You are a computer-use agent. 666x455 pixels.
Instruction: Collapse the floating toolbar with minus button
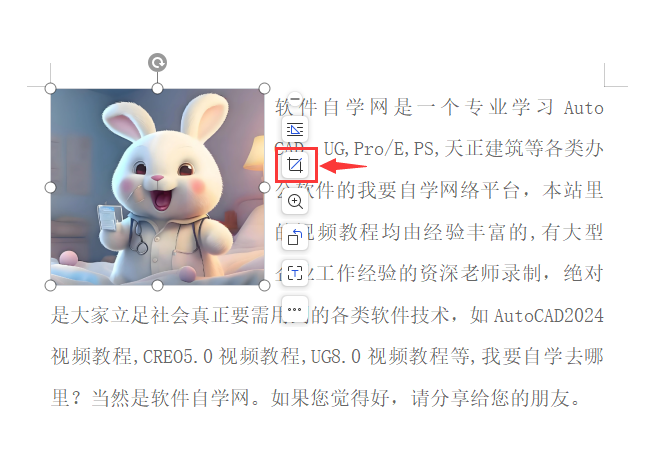[295, 99]
